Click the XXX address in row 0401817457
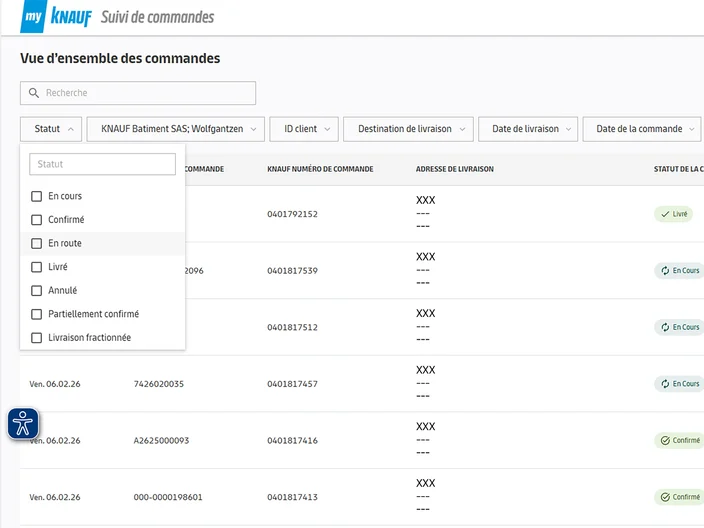704x528 pixels. pyautogui.click(x=426, y=370)
